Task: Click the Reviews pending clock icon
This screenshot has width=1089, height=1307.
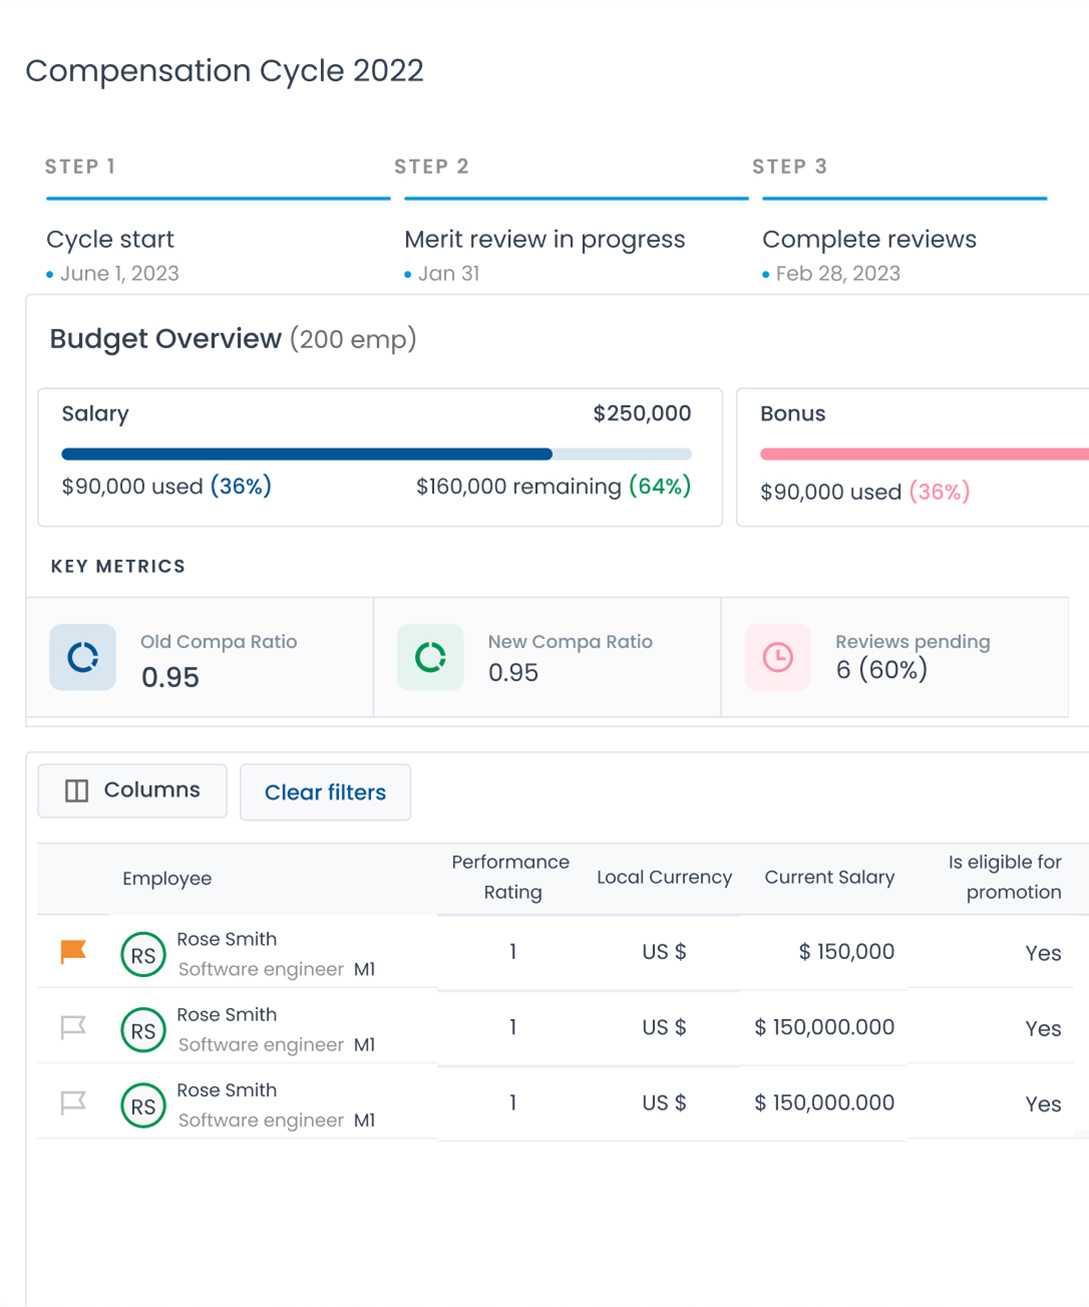Action: point(777,657)
